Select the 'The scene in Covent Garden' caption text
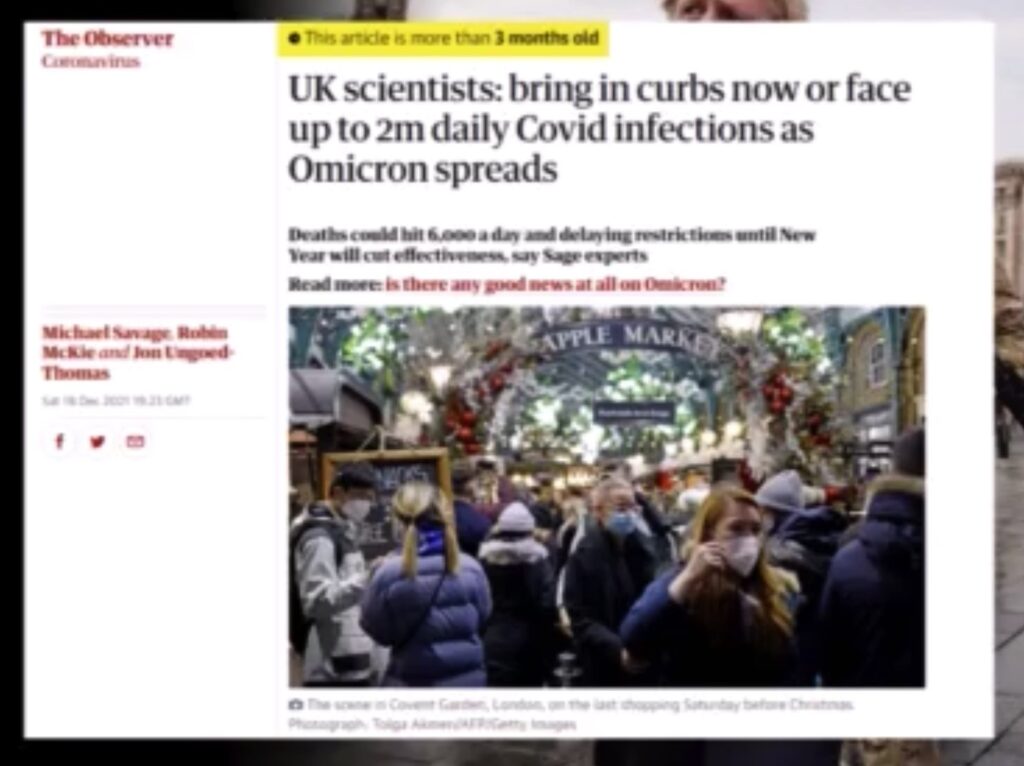This screenshot has height=766, width=1024. (580, 705)
